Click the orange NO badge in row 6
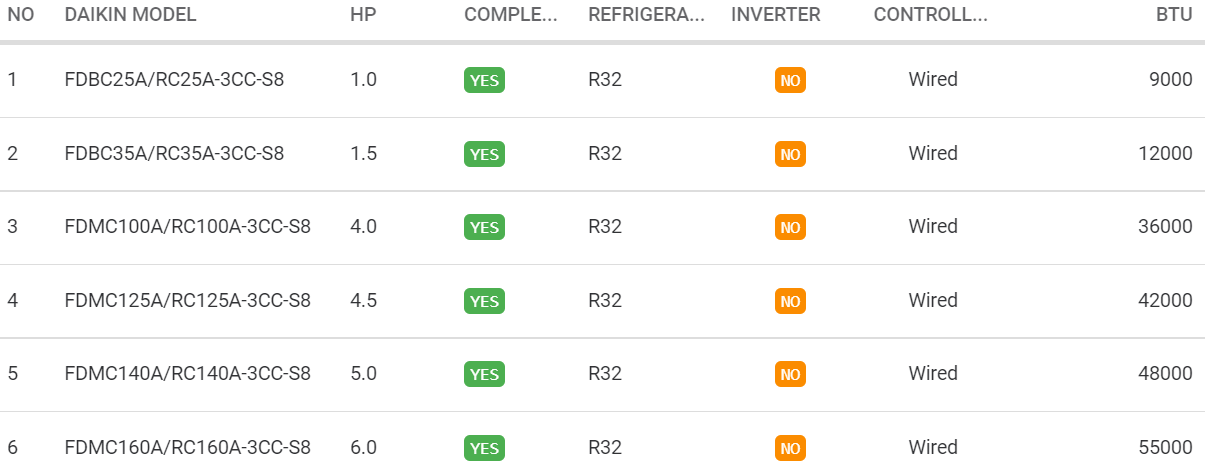The image size is (1205, 469). pos(790,448)
